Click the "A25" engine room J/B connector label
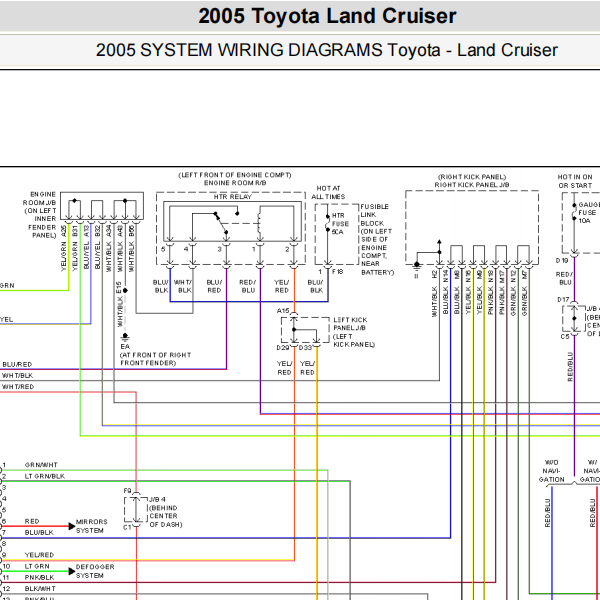 click(63, 231)
